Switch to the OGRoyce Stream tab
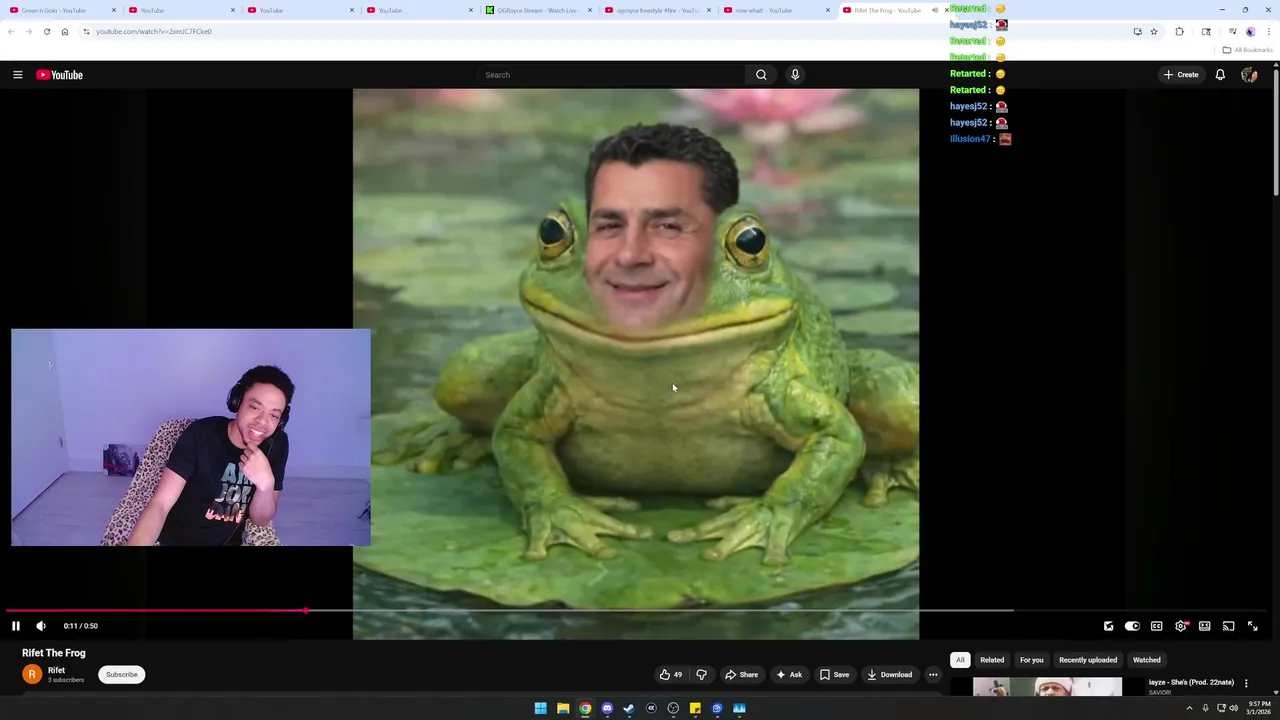Viewport: 1280px width, 720px height. (x=537, y=10)
